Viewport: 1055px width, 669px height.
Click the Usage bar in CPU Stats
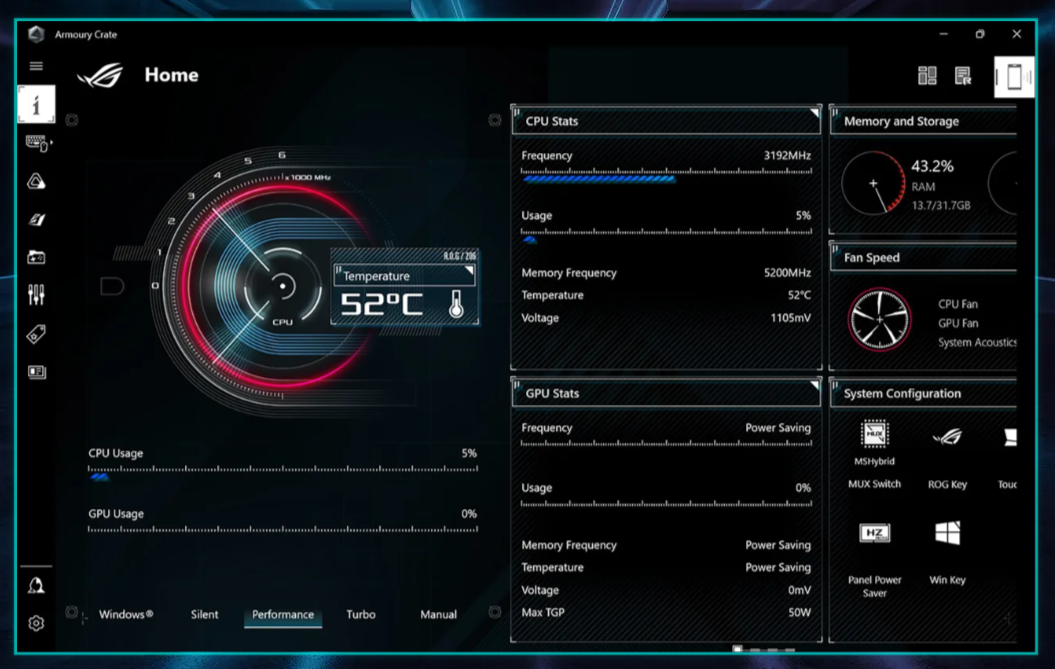click(x=666, y=235)
